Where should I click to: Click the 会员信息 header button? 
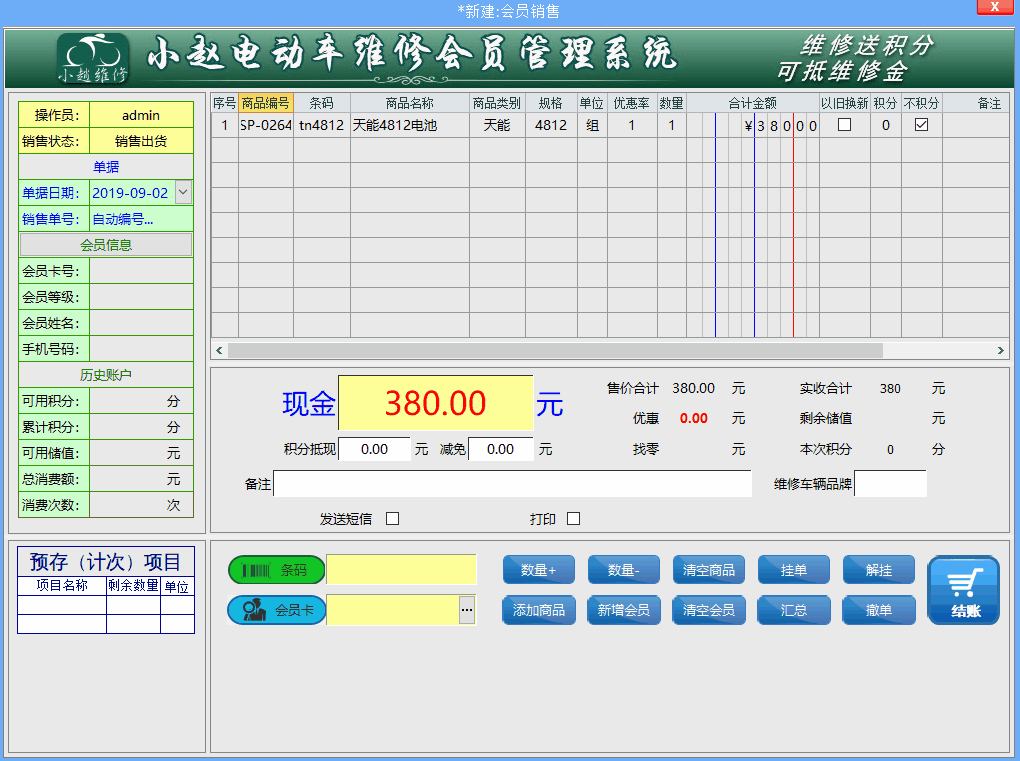click(106, 245)
